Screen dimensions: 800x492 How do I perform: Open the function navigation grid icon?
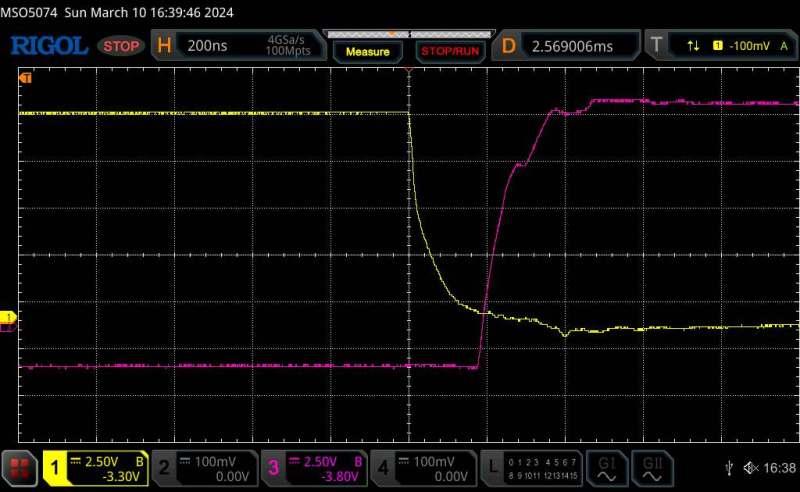[19, 467]
